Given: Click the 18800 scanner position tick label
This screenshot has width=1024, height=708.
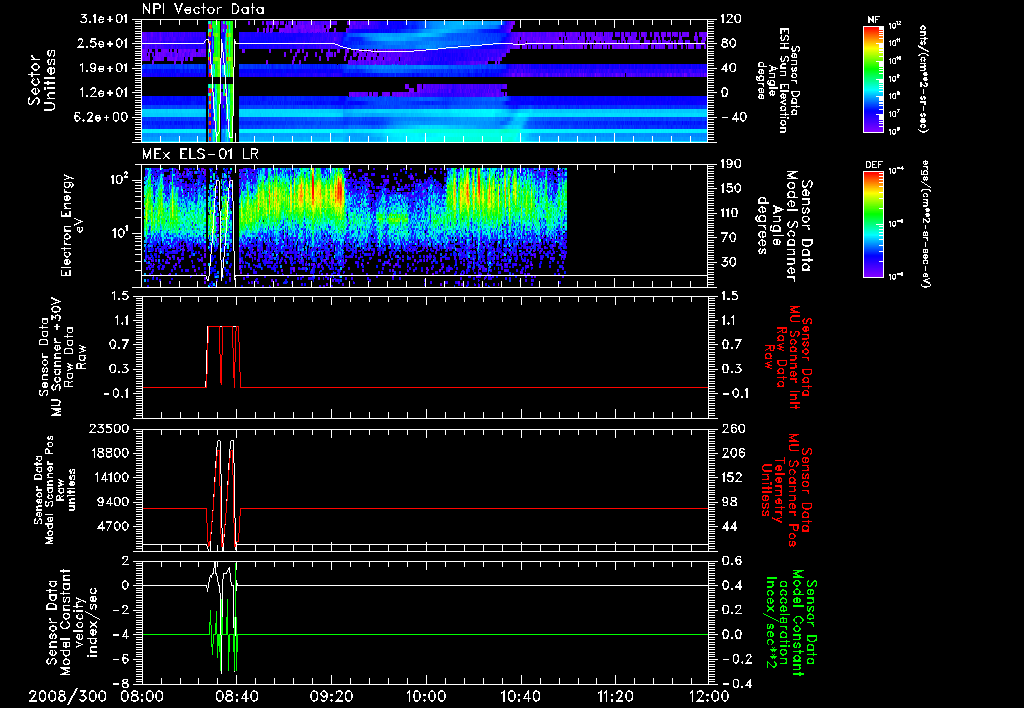Looking at the screenshot, I should [x=110, y=453].
